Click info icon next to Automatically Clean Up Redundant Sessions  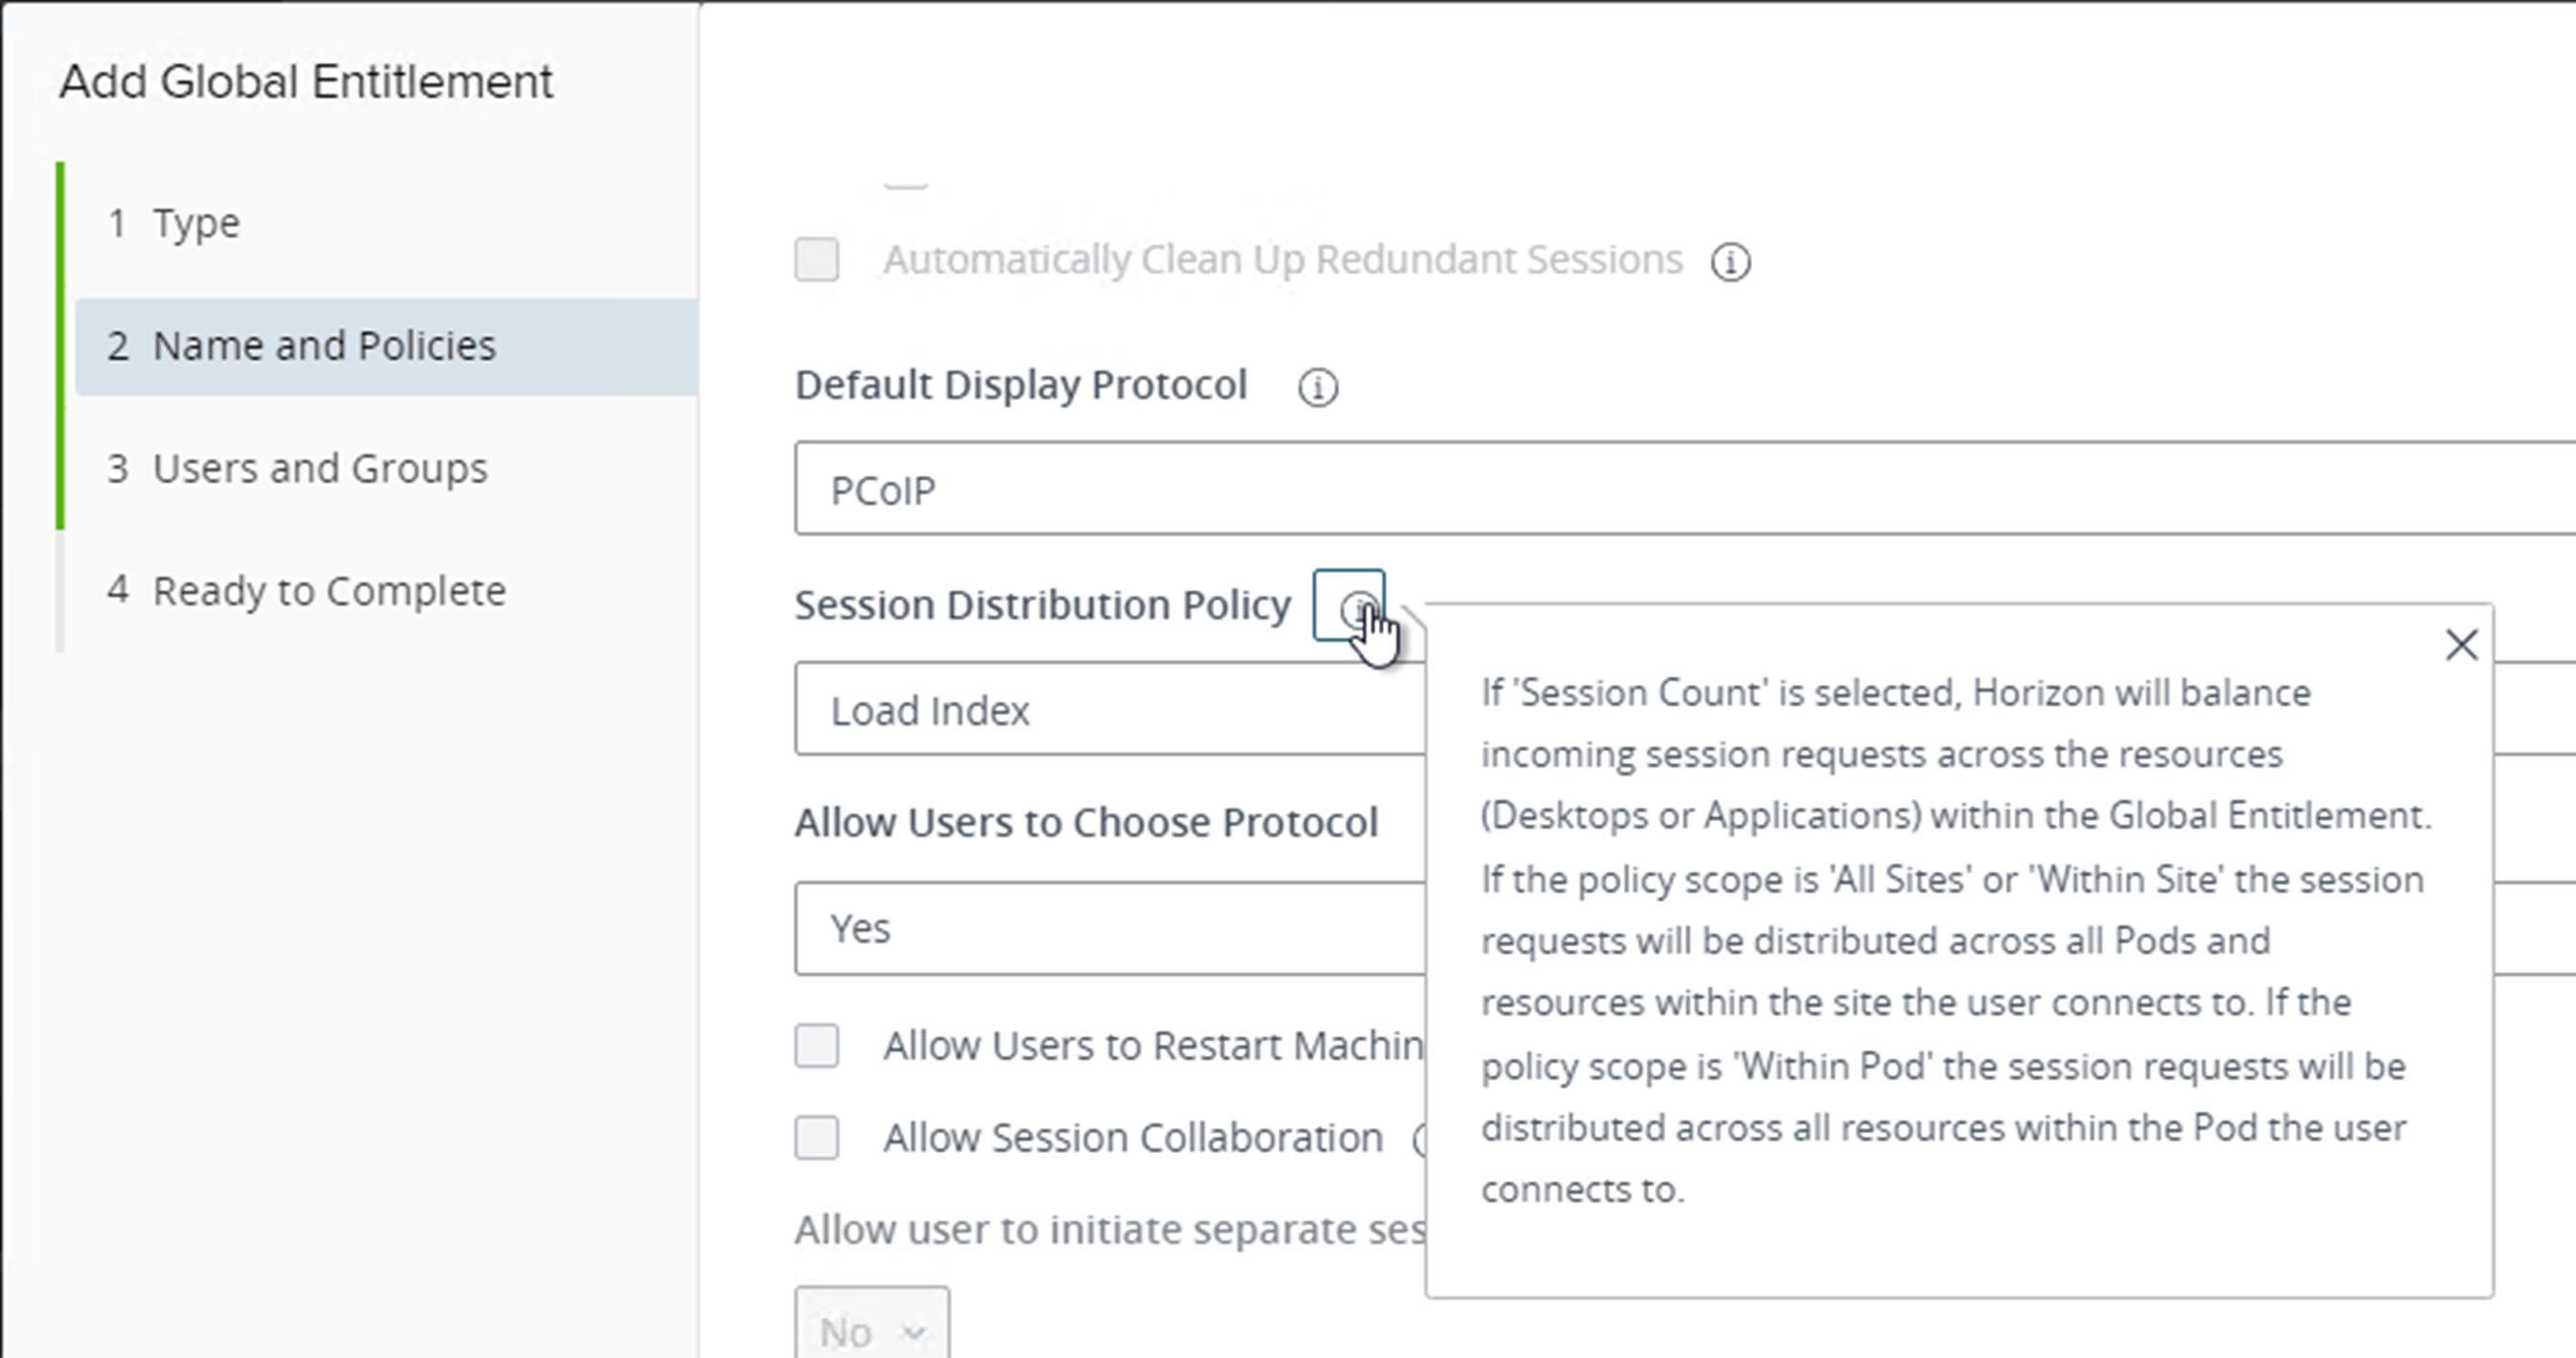pos(1730,262)
